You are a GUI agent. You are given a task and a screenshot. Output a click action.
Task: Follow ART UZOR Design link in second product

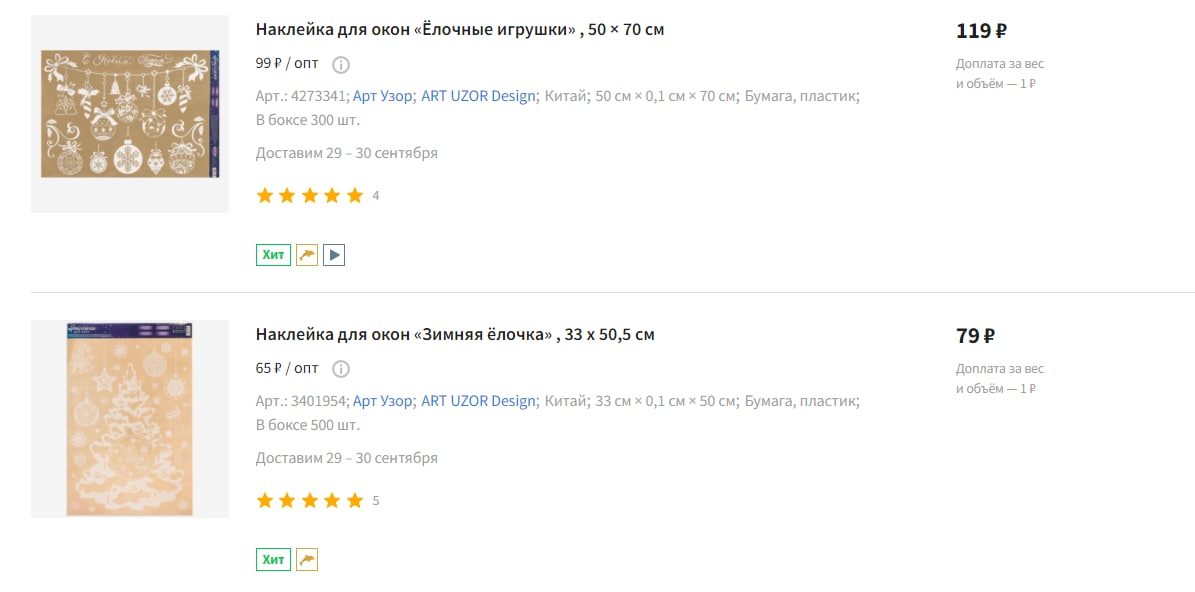coord(479,401)
